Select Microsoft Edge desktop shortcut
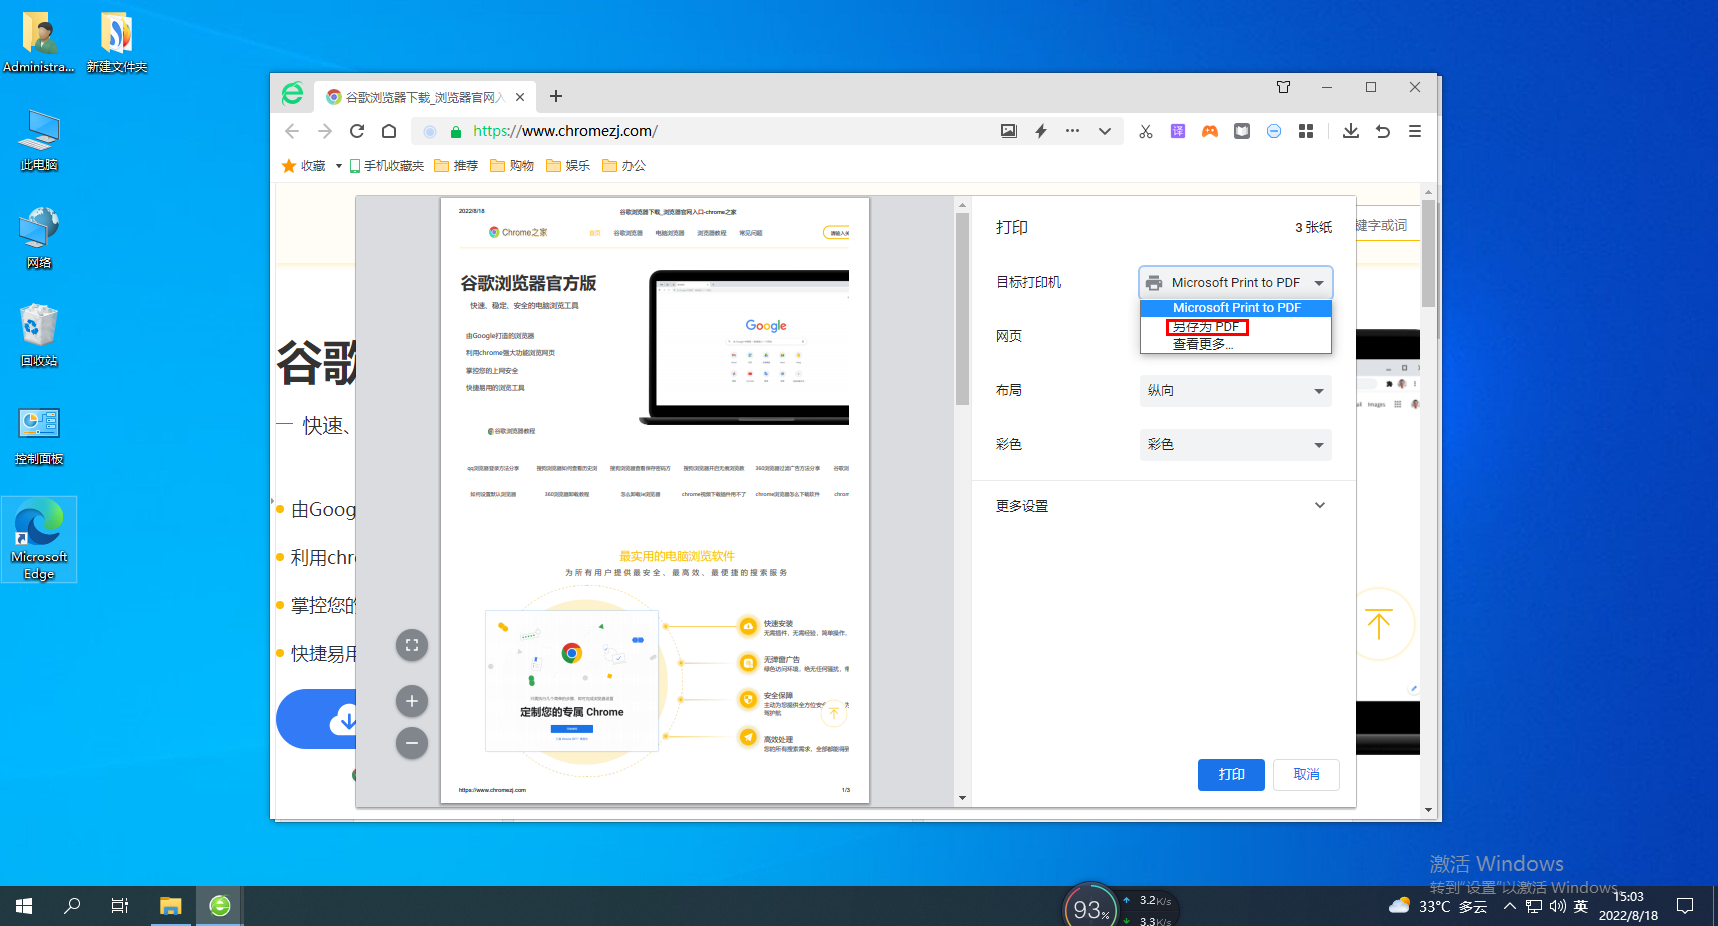Screen dimensions: 1718x926 (39, 540)
